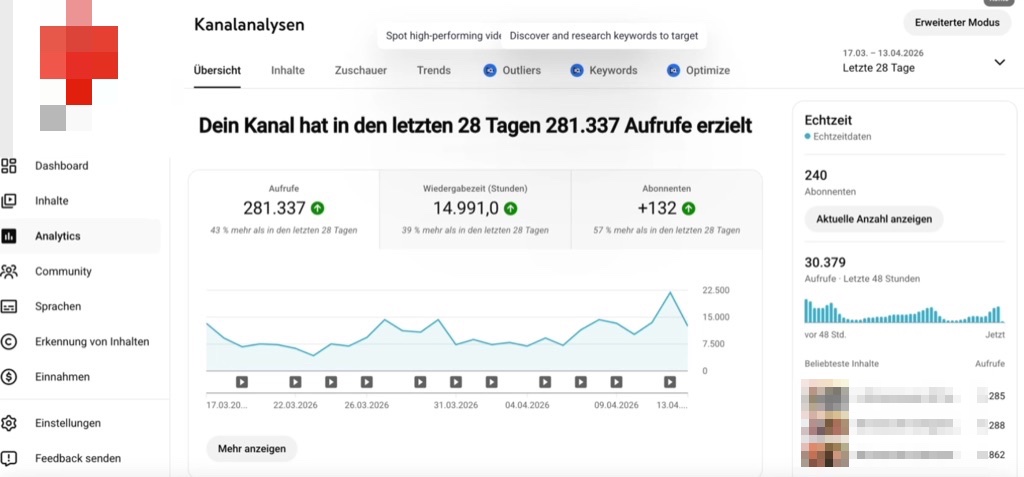Switch to the Inhalte tab
The width and height of the screenshot is (1024, 477).
pyautogui.click(x=288, y=71)
